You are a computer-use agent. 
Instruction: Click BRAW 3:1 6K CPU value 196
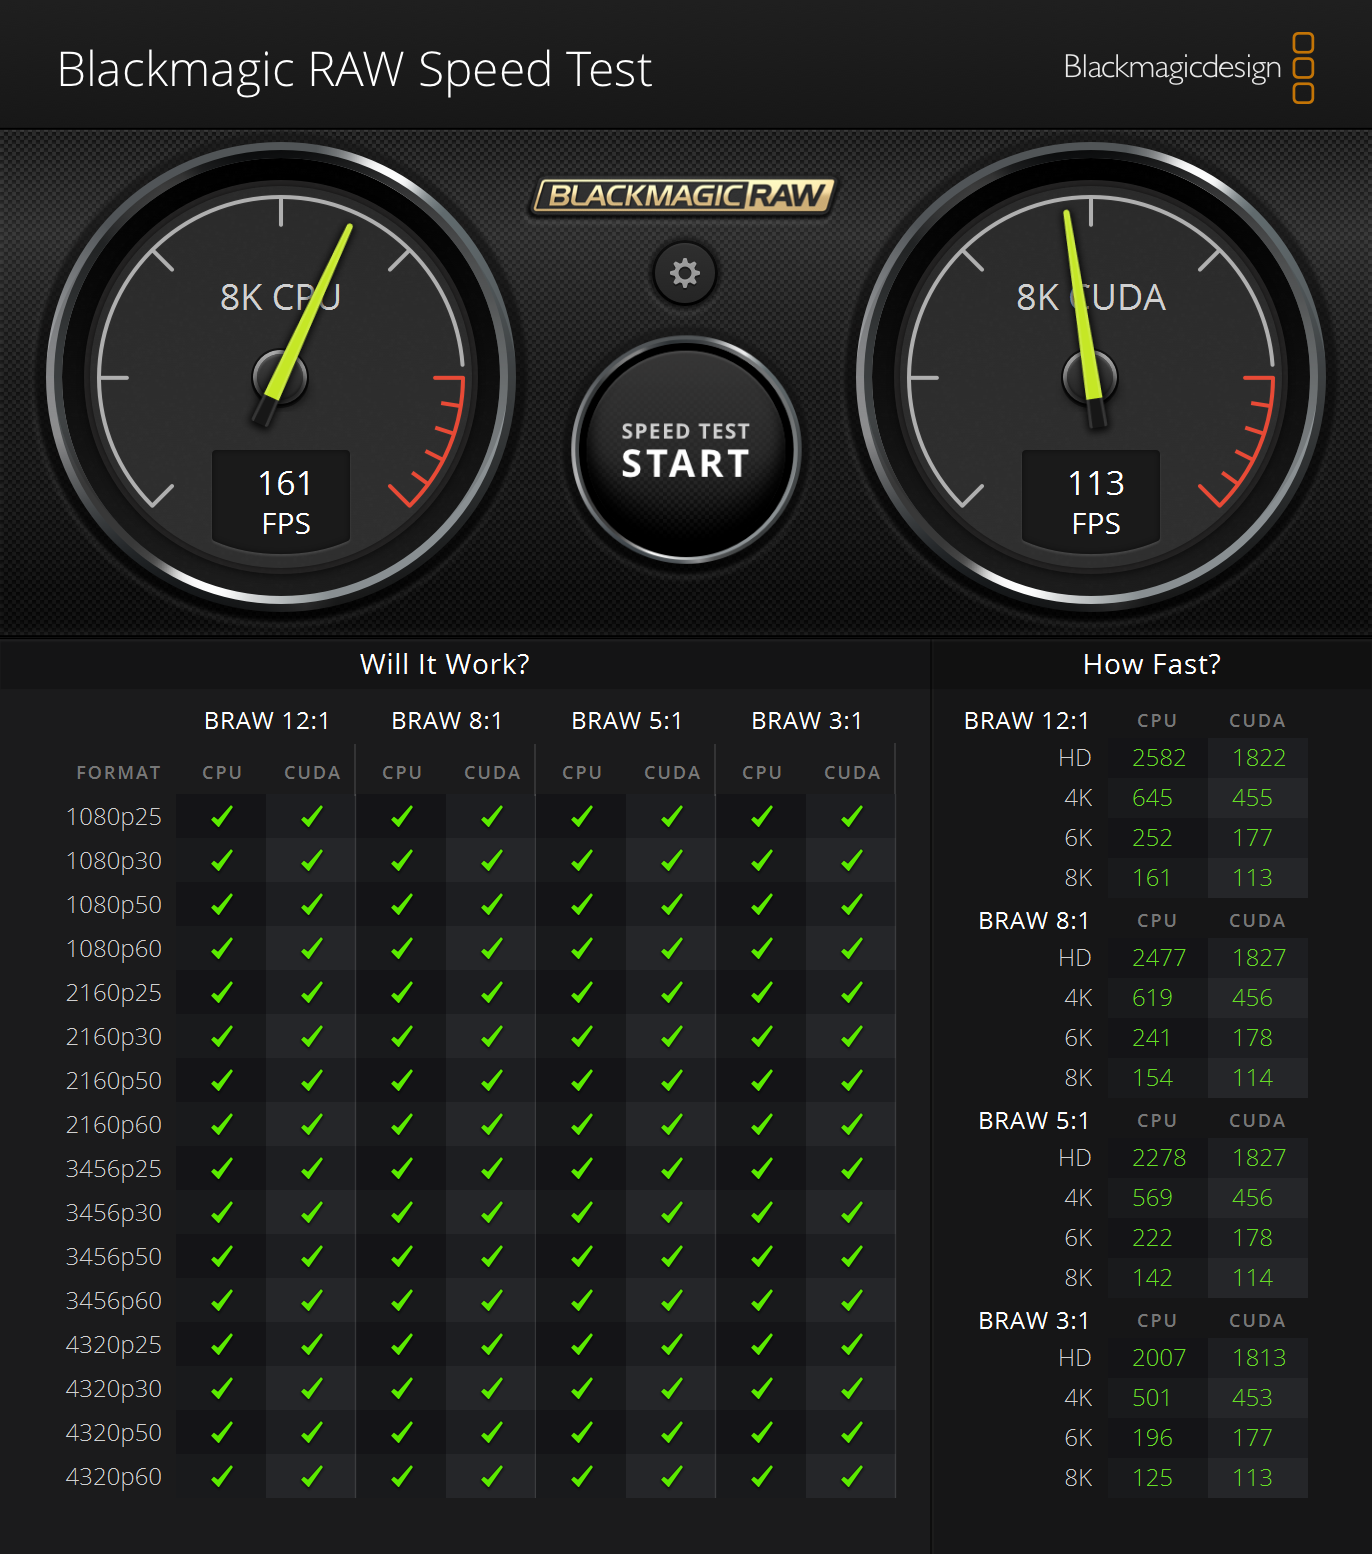click(1152, 1438)
